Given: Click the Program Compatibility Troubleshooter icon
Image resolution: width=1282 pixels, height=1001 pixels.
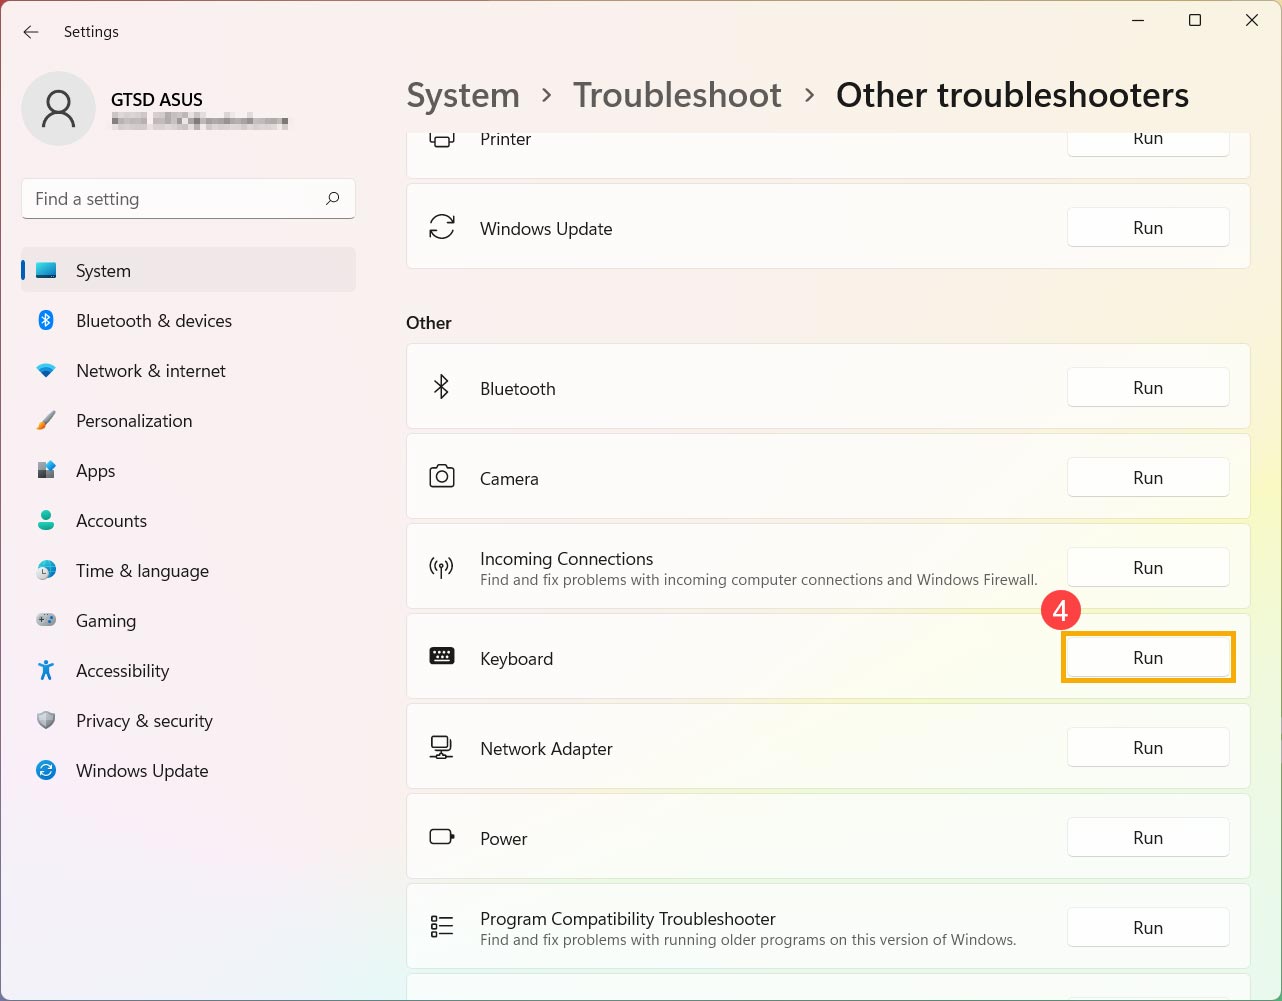Looking at the screenshot, I should pos(442,927).
